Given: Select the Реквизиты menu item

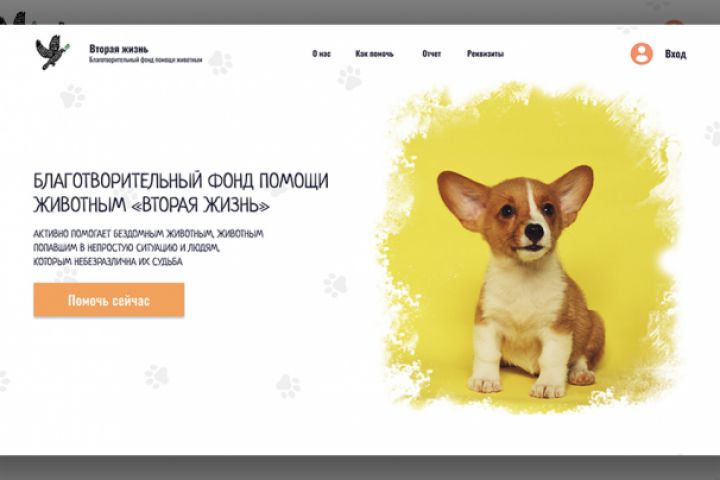Looking at the screenshot, I should pyautogui.click(x=485, y=54).
